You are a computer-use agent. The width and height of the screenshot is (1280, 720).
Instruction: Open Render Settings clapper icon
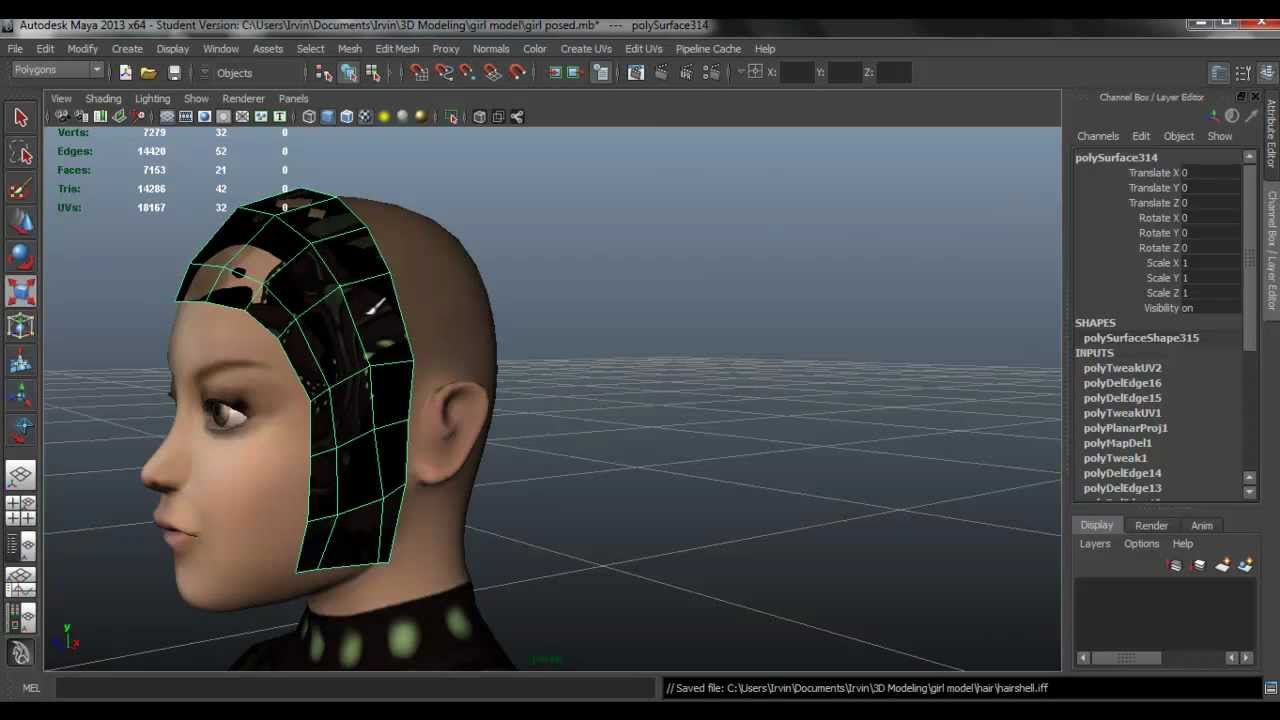point(711,72)
